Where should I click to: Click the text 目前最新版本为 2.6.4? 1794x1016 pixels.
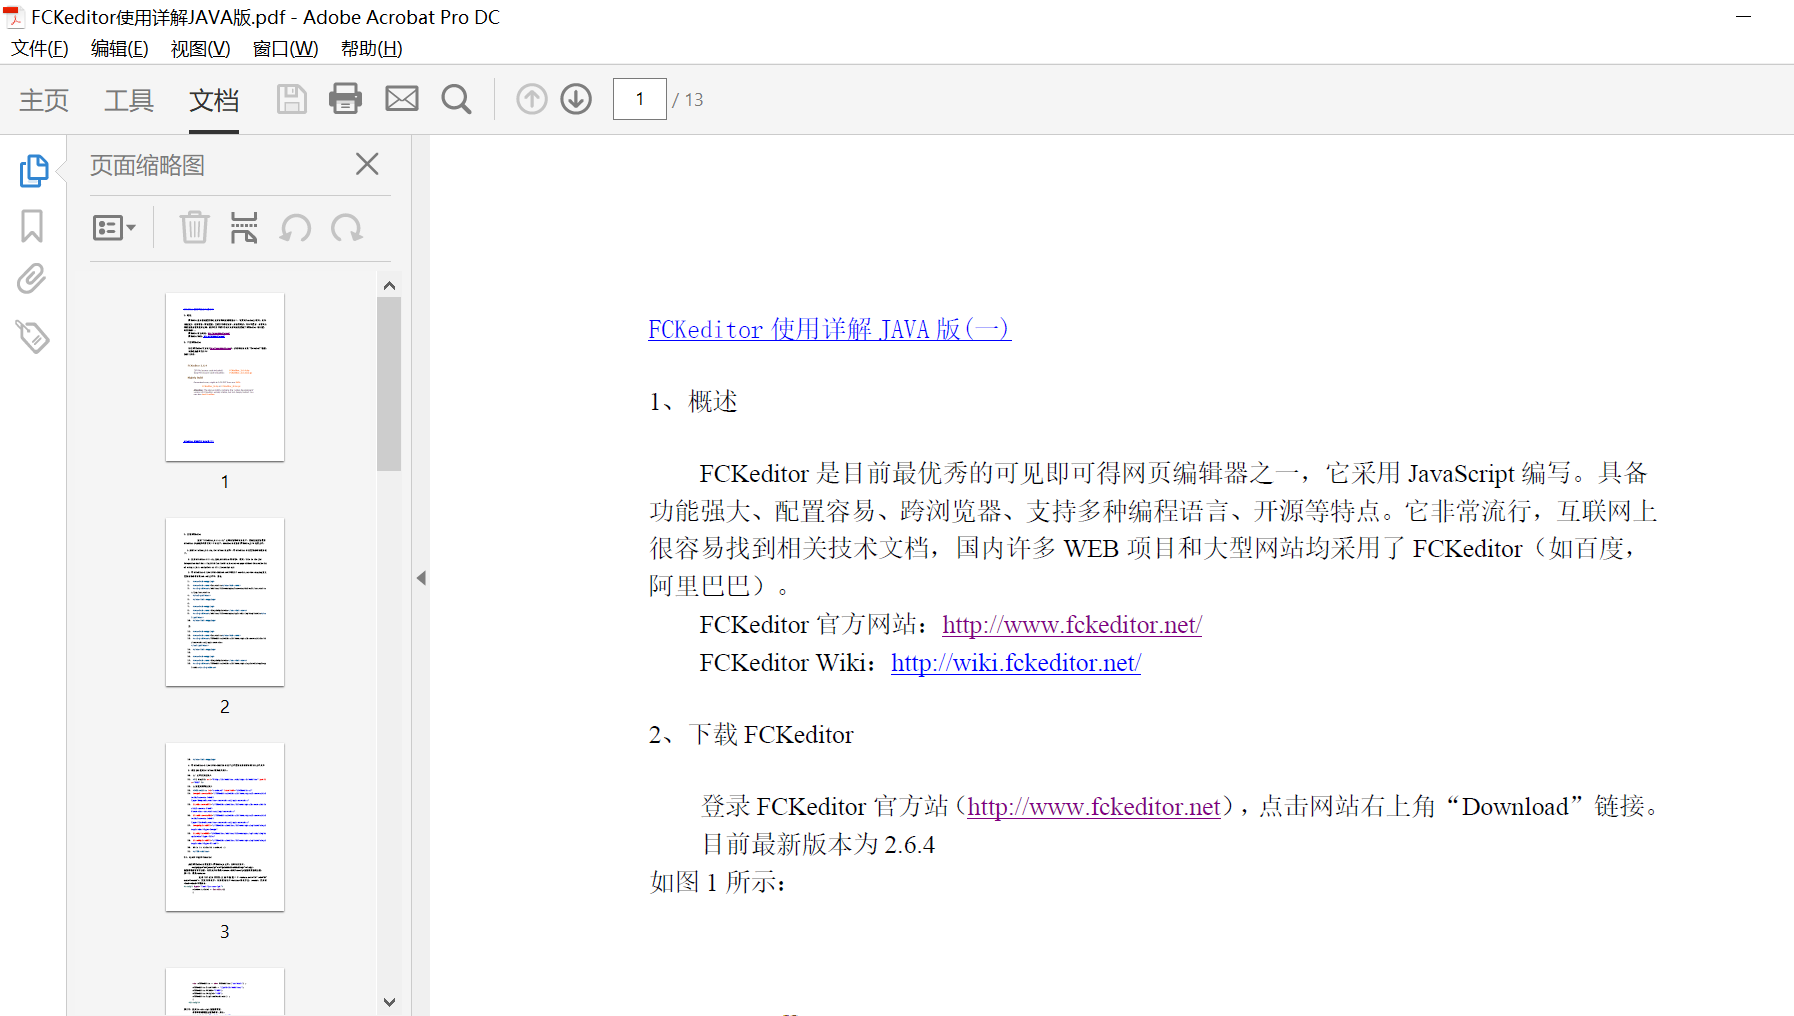(x=818, y=845)
